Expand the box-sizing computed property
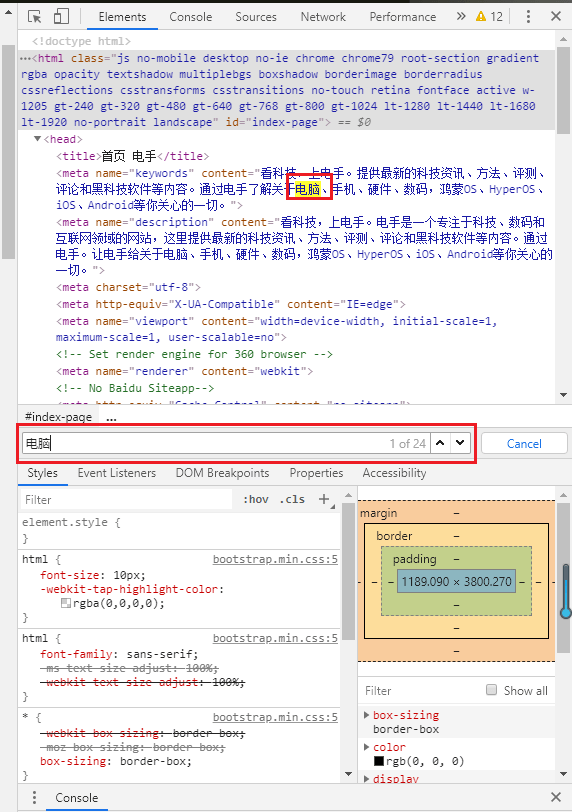The height and width of the screenshot is (812, 572). tap(366, 715)
